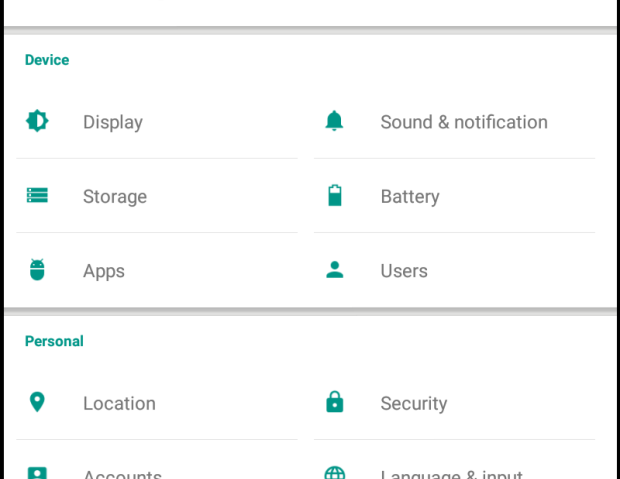Open the Apps settings entry
This screenshot has height=479, width=620.
point(157,270)
